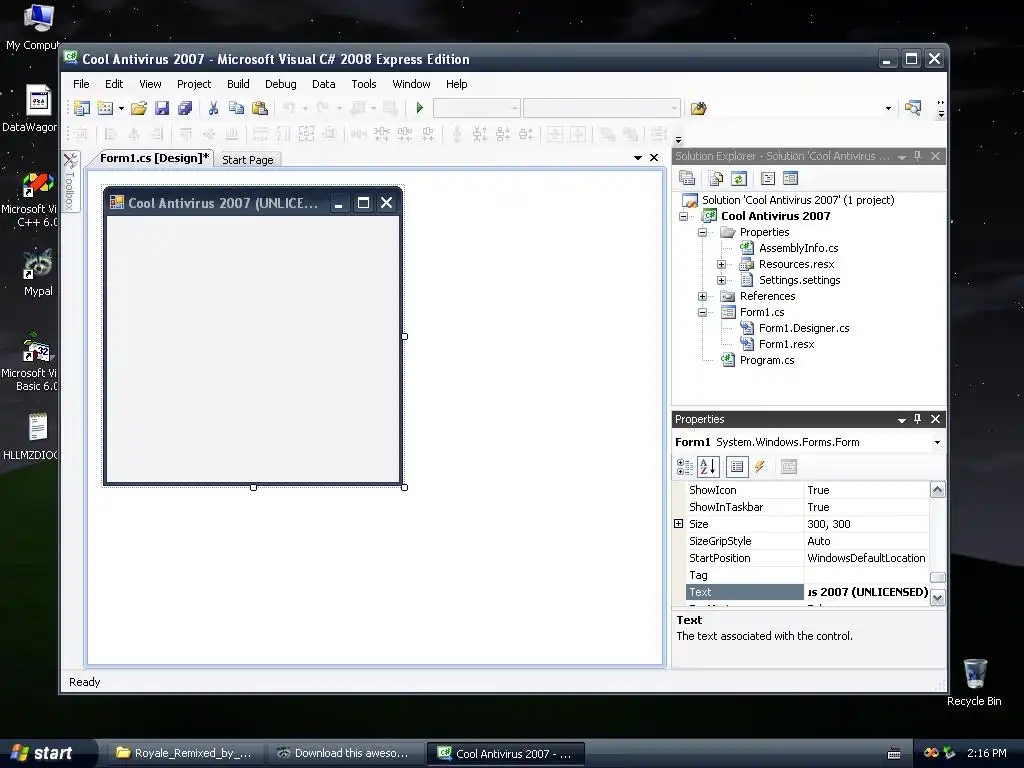The image size is (1024, 768).
Task: Toggle auto-hide pin of Solution Explorer
Action: pos(918,156)
